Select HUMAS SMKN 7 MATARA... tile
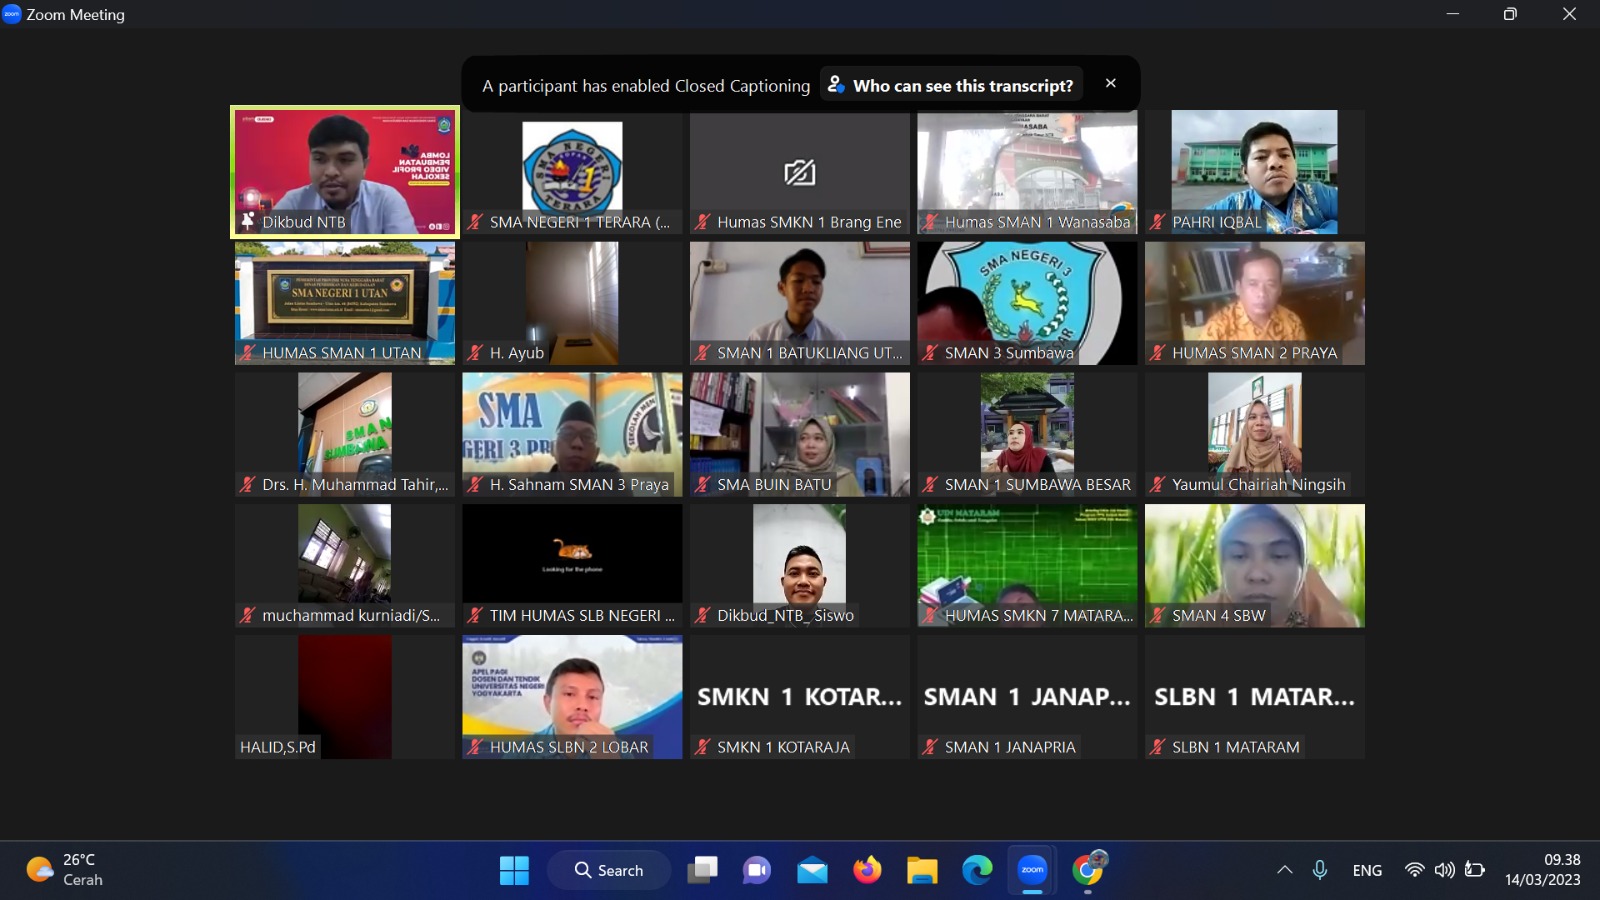 click(x=1027, y=566)
